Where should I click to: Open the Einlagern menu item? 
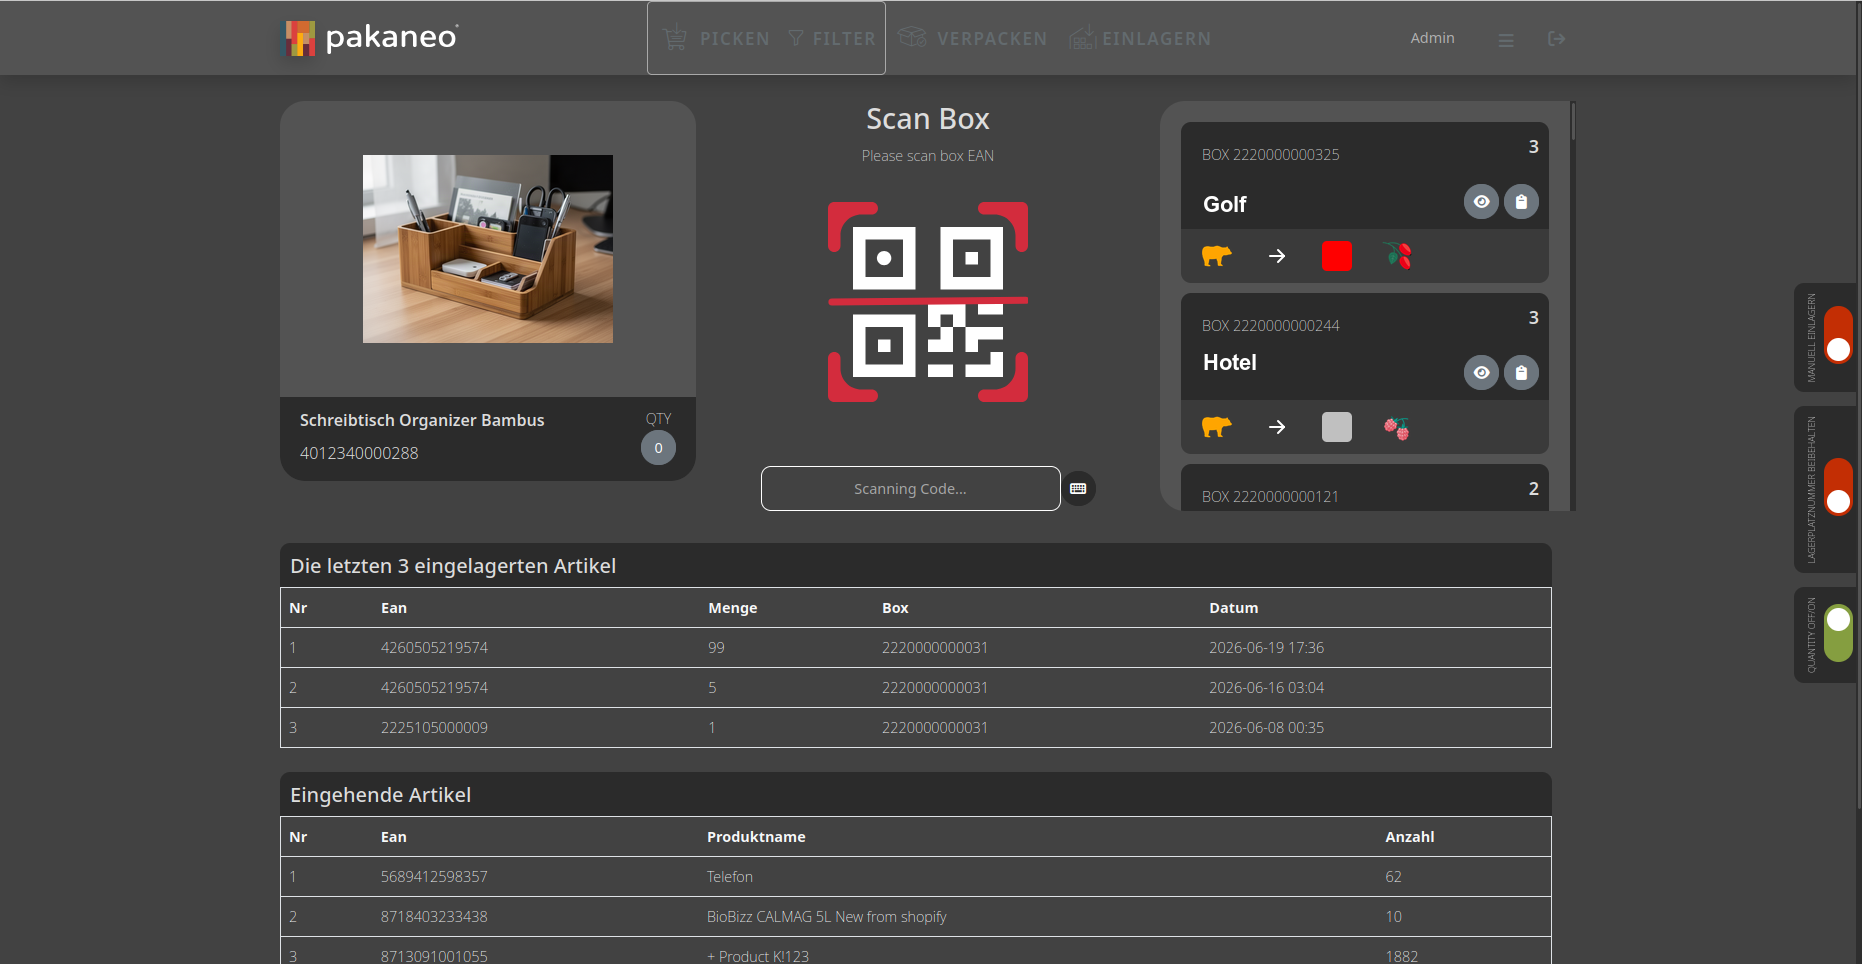(x=1140, y=39)
